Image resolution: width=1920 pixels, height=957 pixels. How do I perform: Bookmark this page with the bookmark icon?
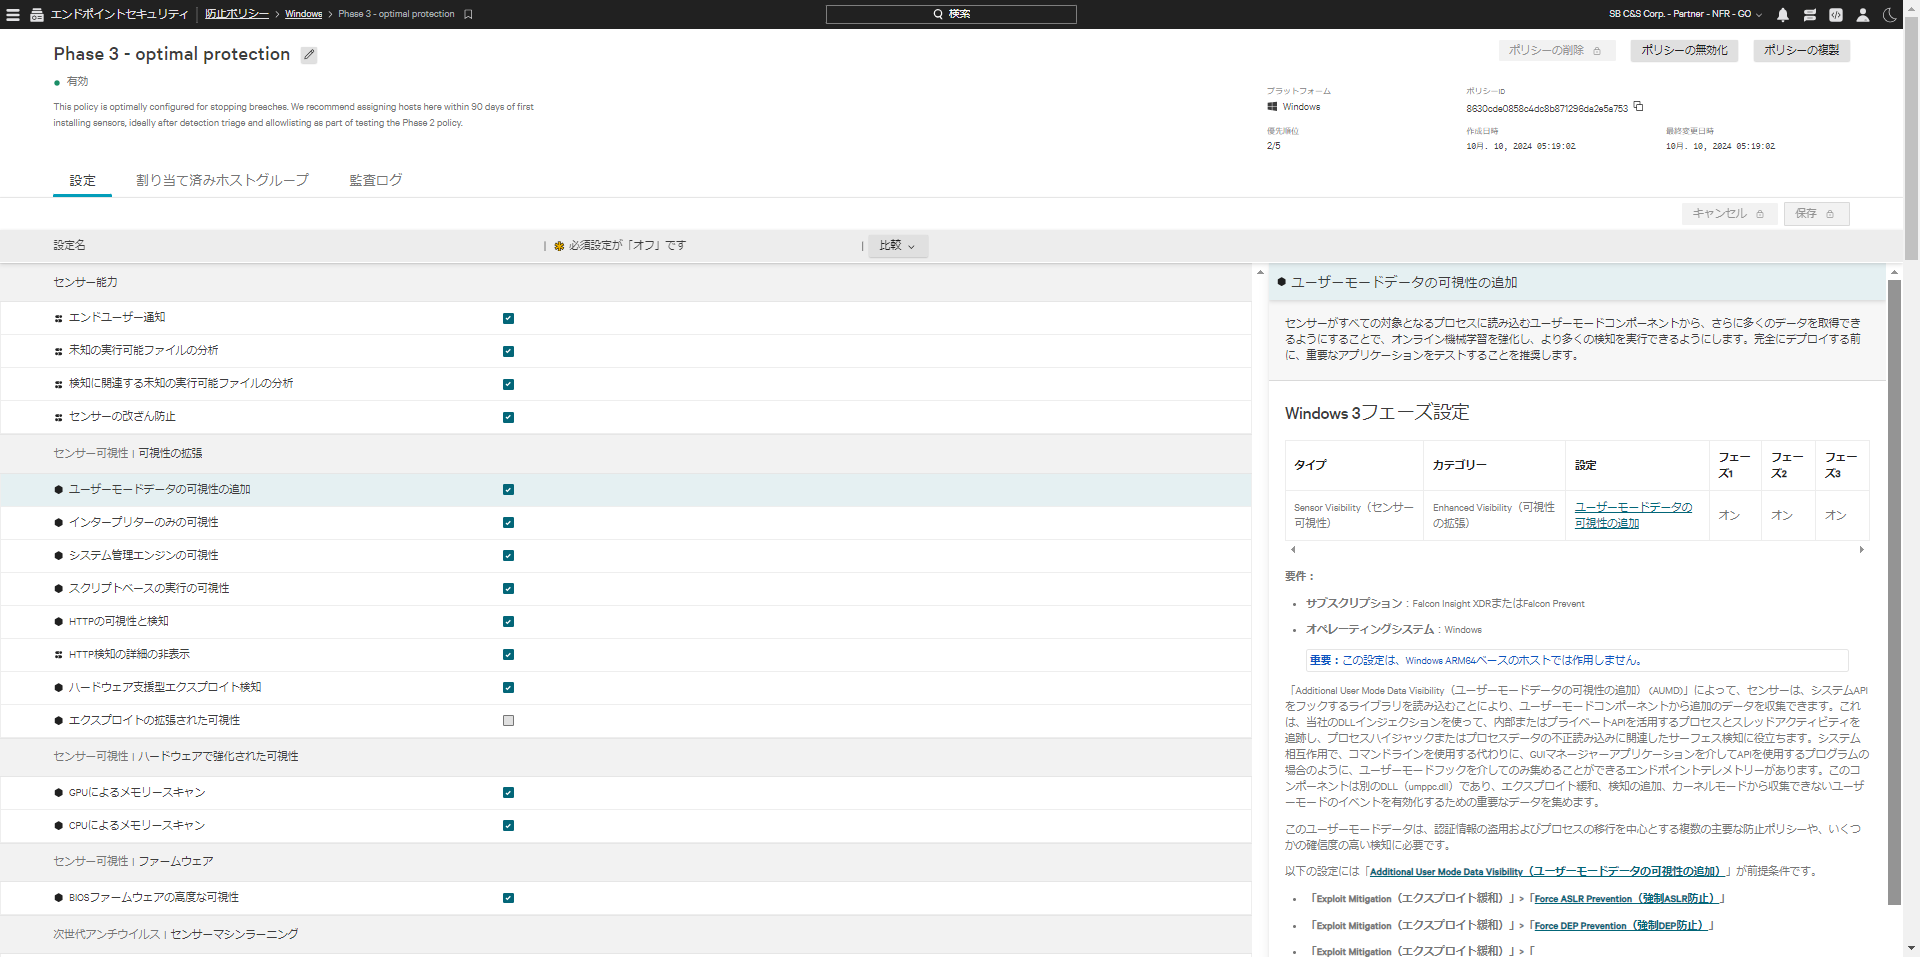click(x=468, y=14)
